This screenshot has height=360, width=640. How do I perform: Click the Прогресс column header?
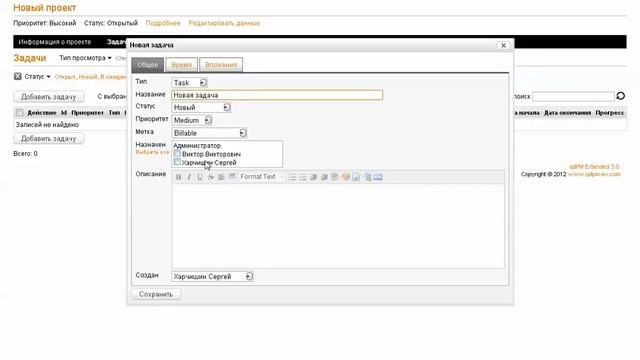610,112
